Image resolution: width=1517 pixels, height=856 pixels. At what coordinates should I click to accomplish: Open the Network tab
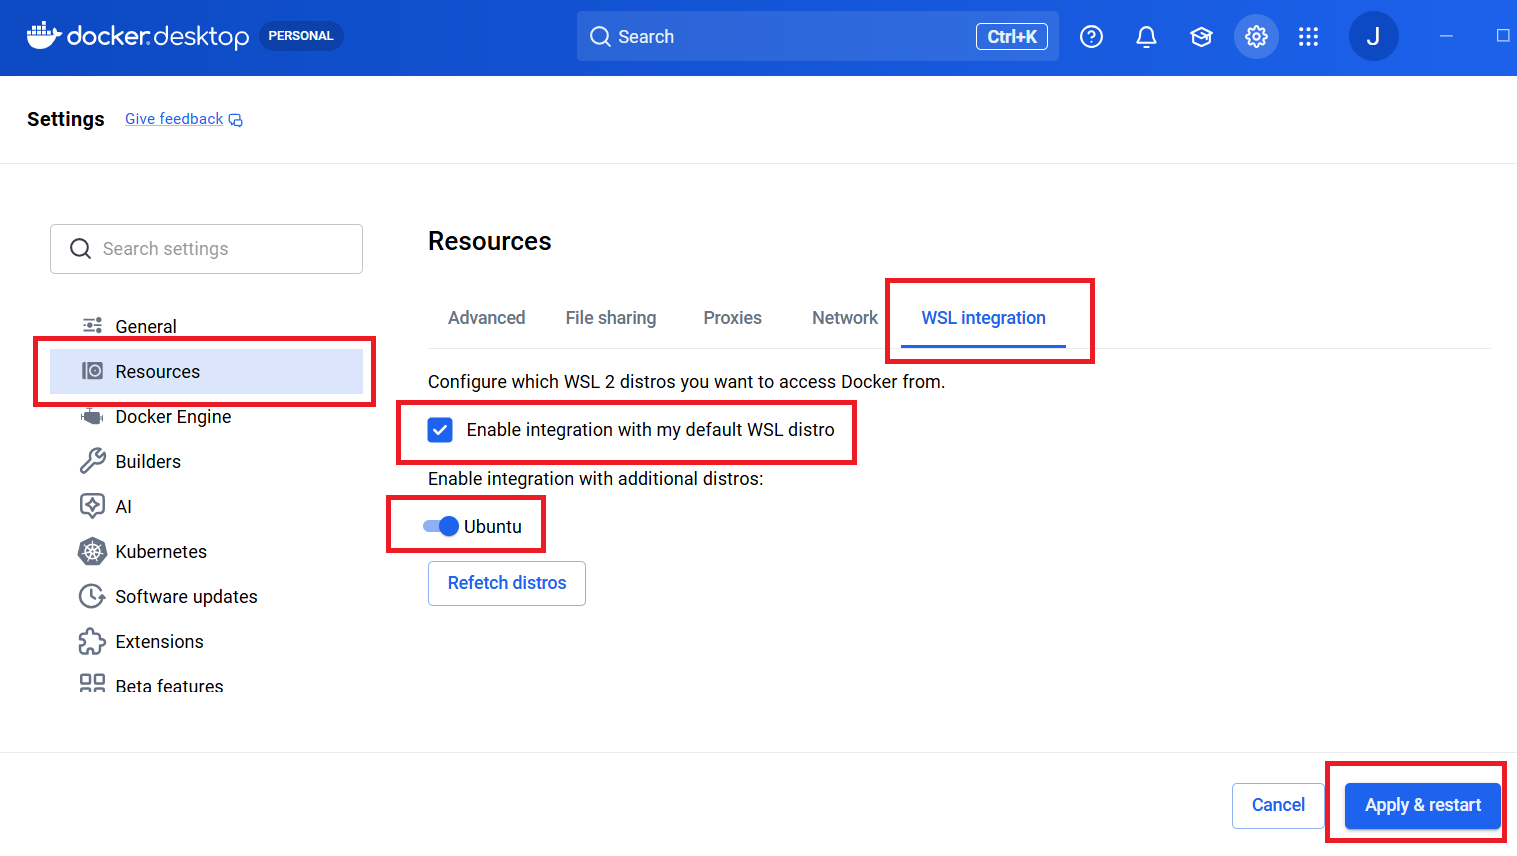(x=845, y=318)
